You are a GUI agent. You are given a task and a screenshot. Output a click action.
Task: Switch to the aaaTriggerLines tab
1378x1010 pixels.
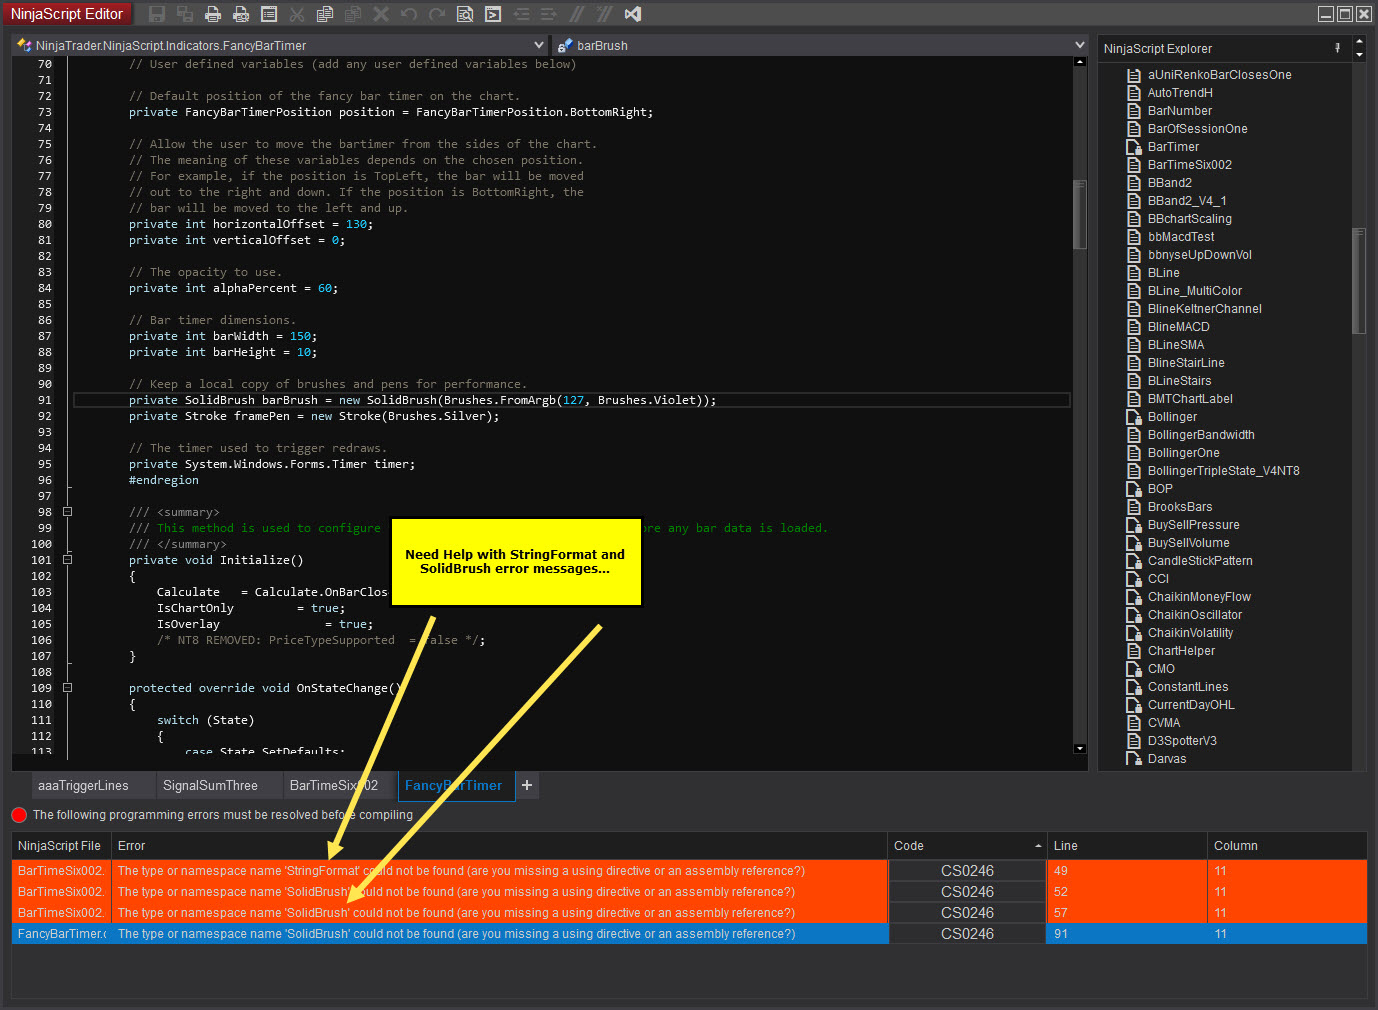(83, 786)
